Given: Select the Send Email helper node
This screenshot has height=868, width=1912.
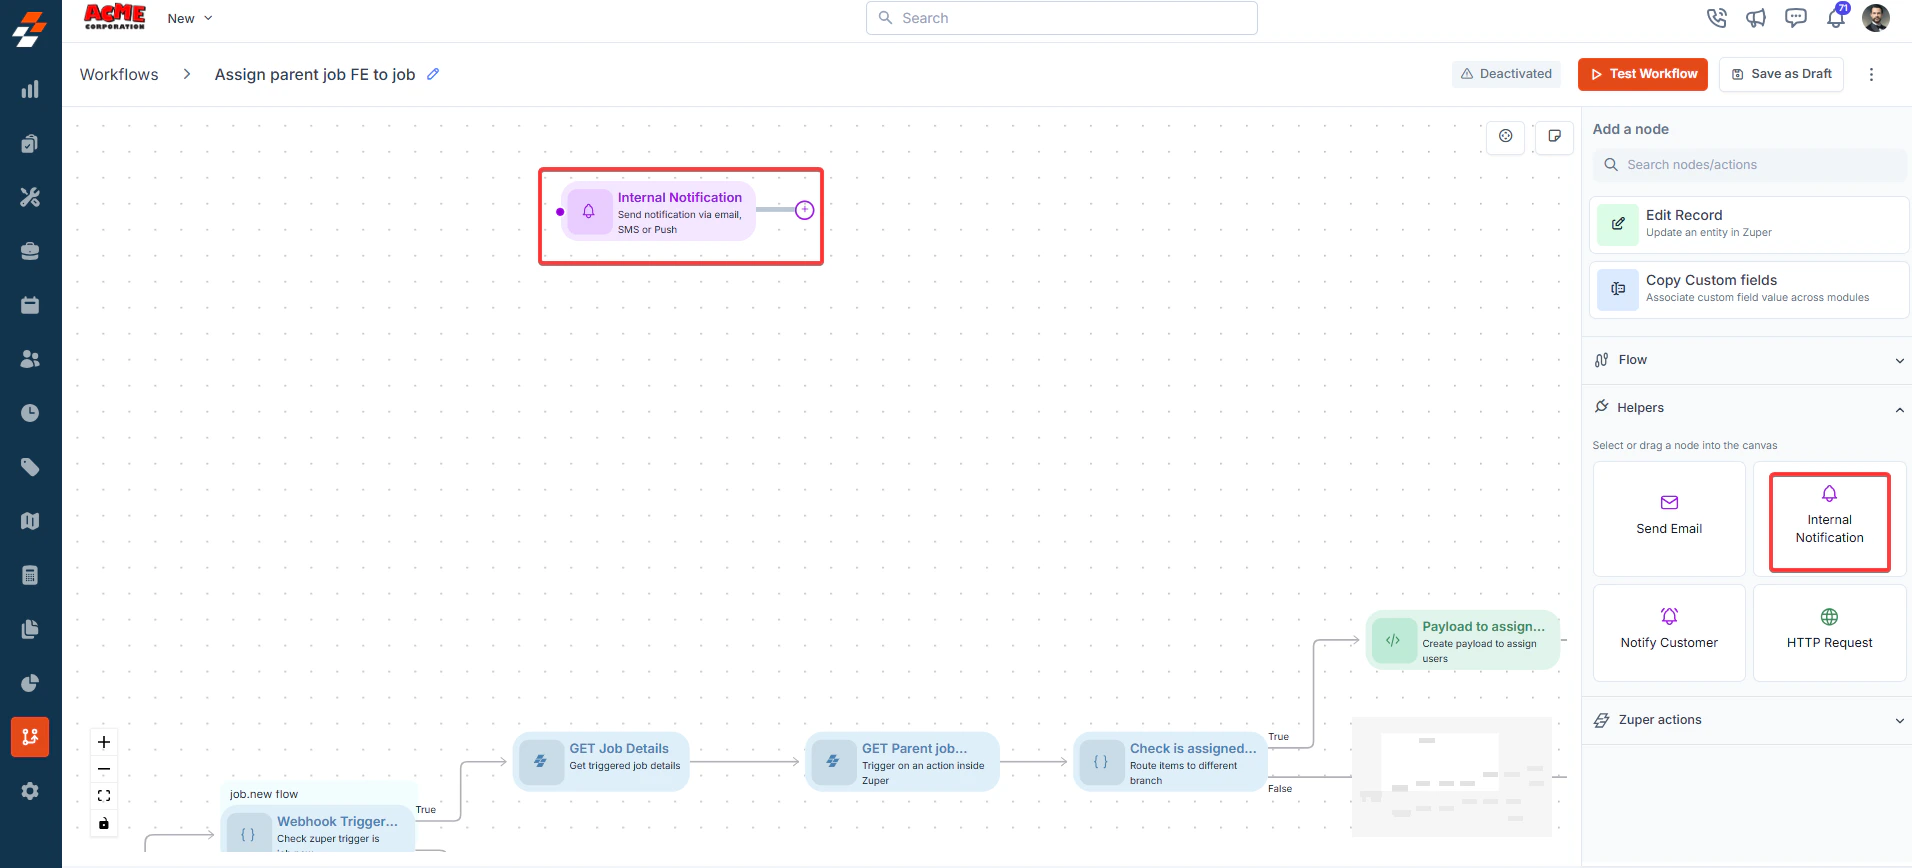Looking at the screenshot, I should click(x=1669, y=519).
